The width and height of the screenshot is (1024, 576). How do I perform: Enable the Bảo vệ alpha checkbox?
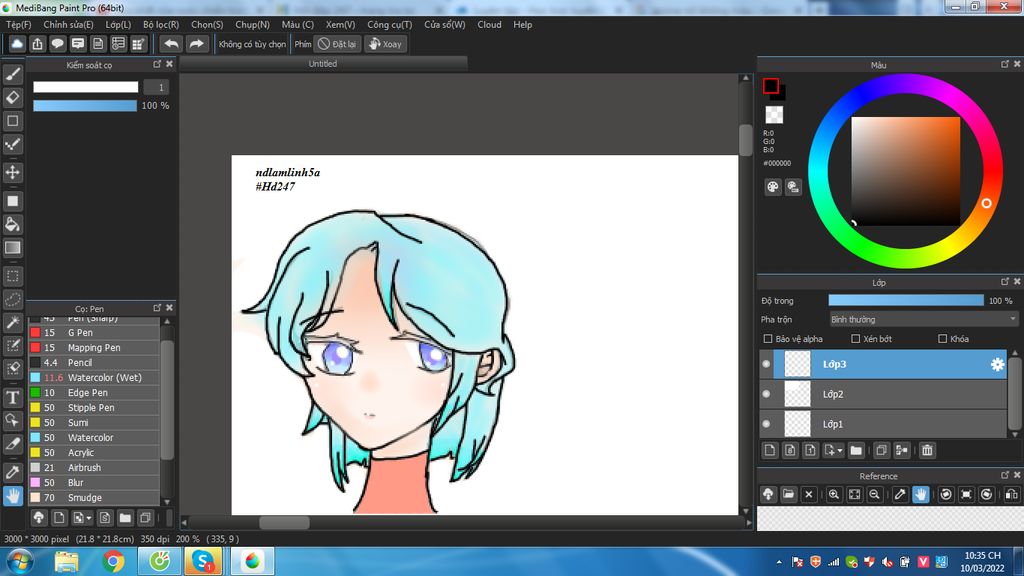click(x=768, y=339)
